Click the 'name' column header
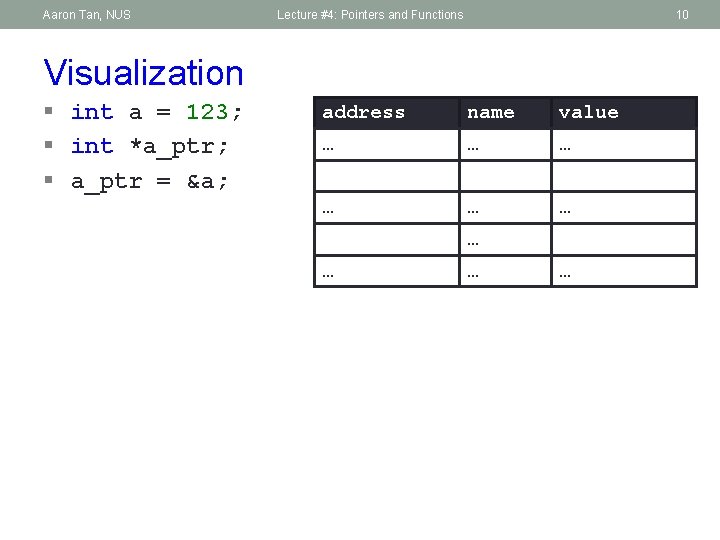Image resolution: width=720 pixels, height=540 pixels. pyautogui.click(x=505, y=113)
